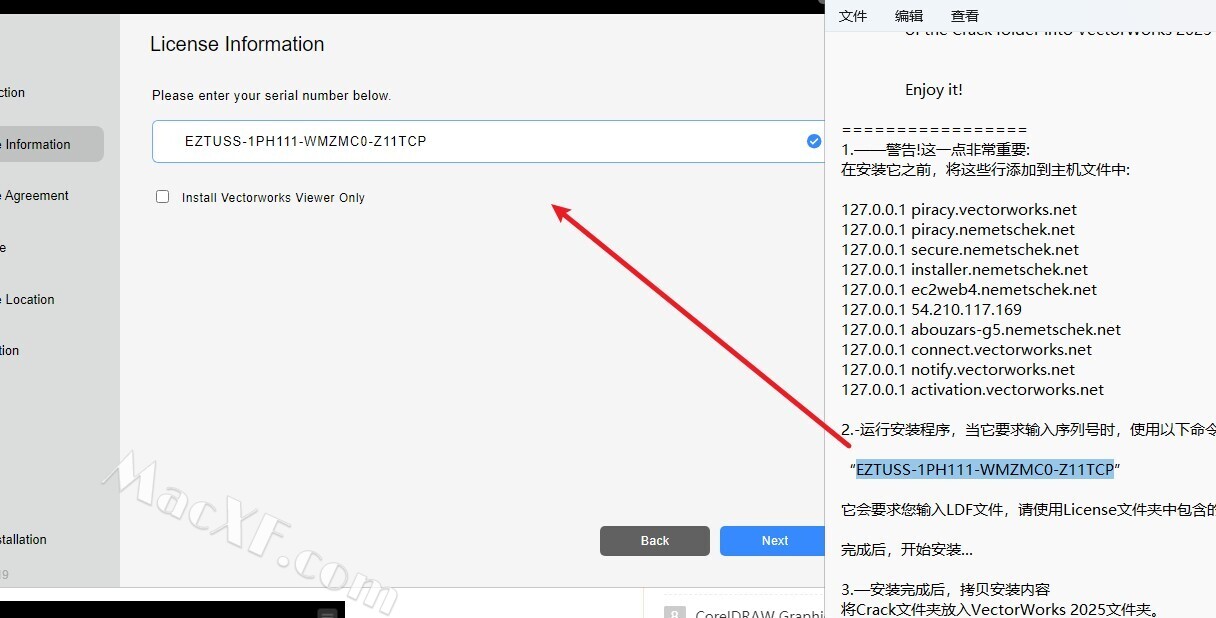Viewport: 1216px width, 618px height.
Task: Select the Information step in installer sidebar
Action: 50,144
